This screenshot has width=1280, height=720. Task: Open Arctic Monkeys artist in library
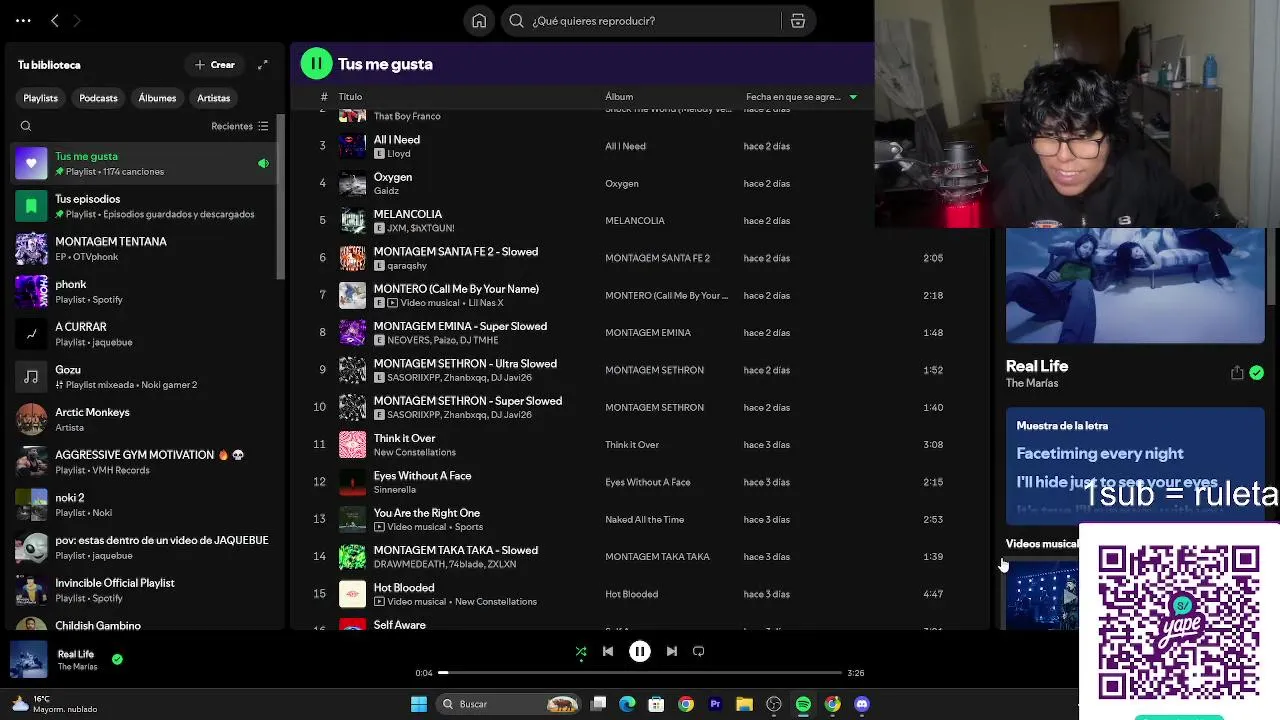pyautogui.click(x=143, y=419)
